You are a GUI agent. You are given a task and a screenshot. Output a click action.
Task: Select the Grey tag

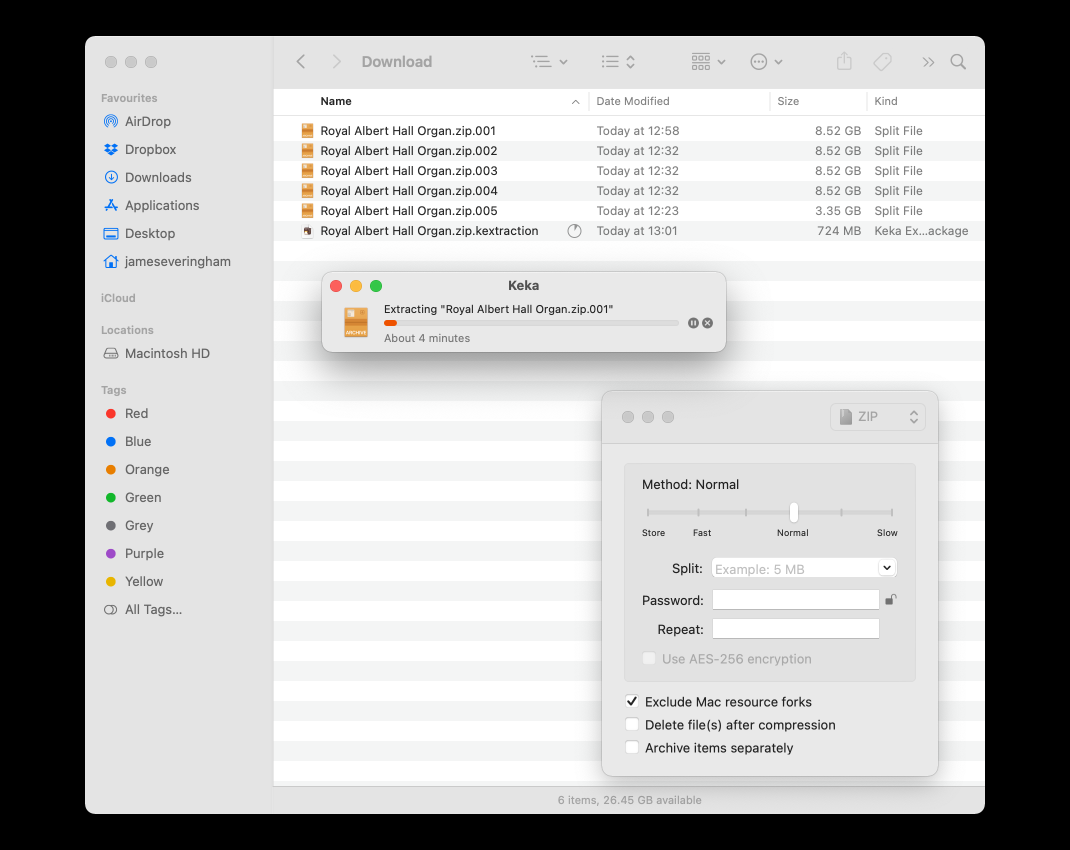coord(139,525)
